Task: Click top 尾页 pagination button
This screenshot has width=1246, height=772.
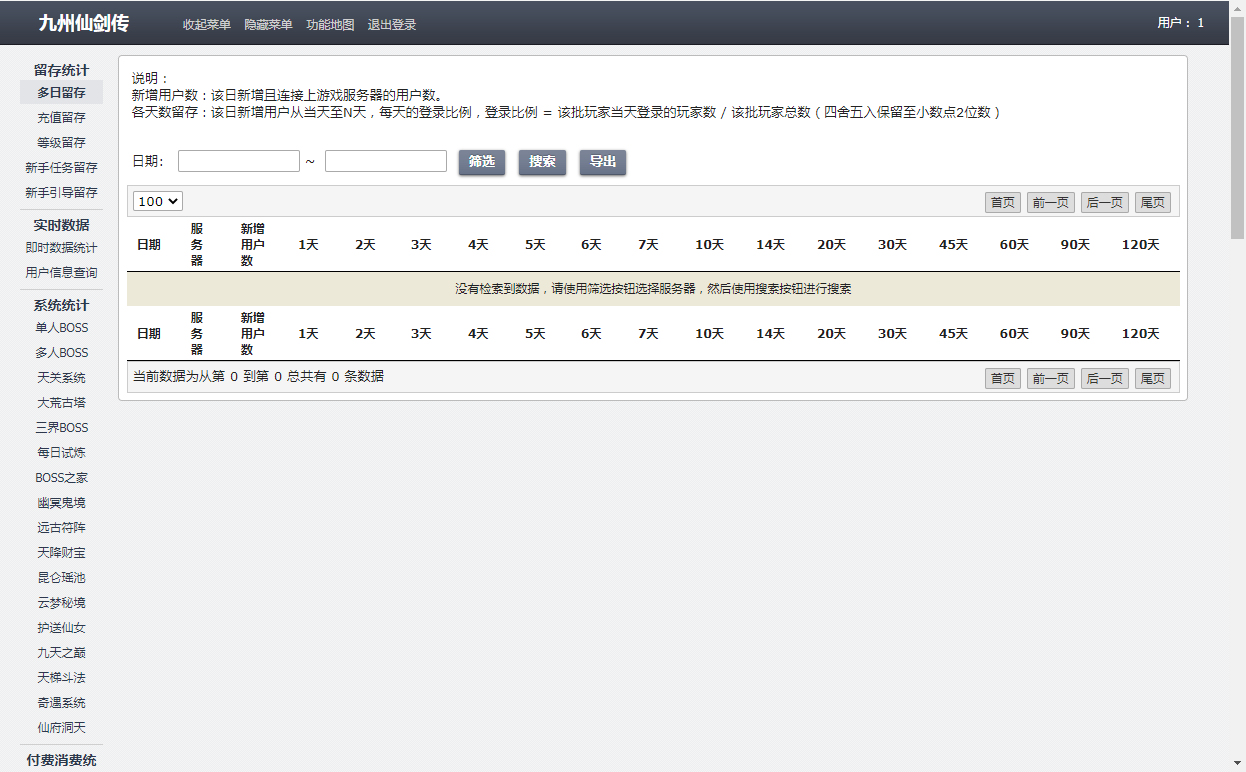Action: tap(1153, 202)
